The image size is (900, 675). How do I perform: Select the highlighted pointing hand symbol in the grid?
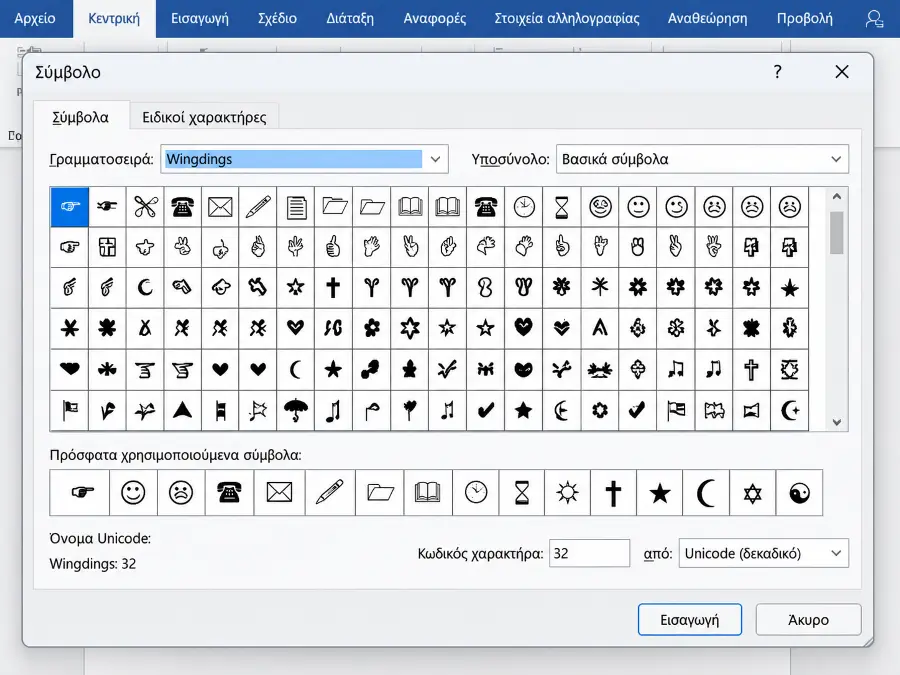click(x=69, y=207)
